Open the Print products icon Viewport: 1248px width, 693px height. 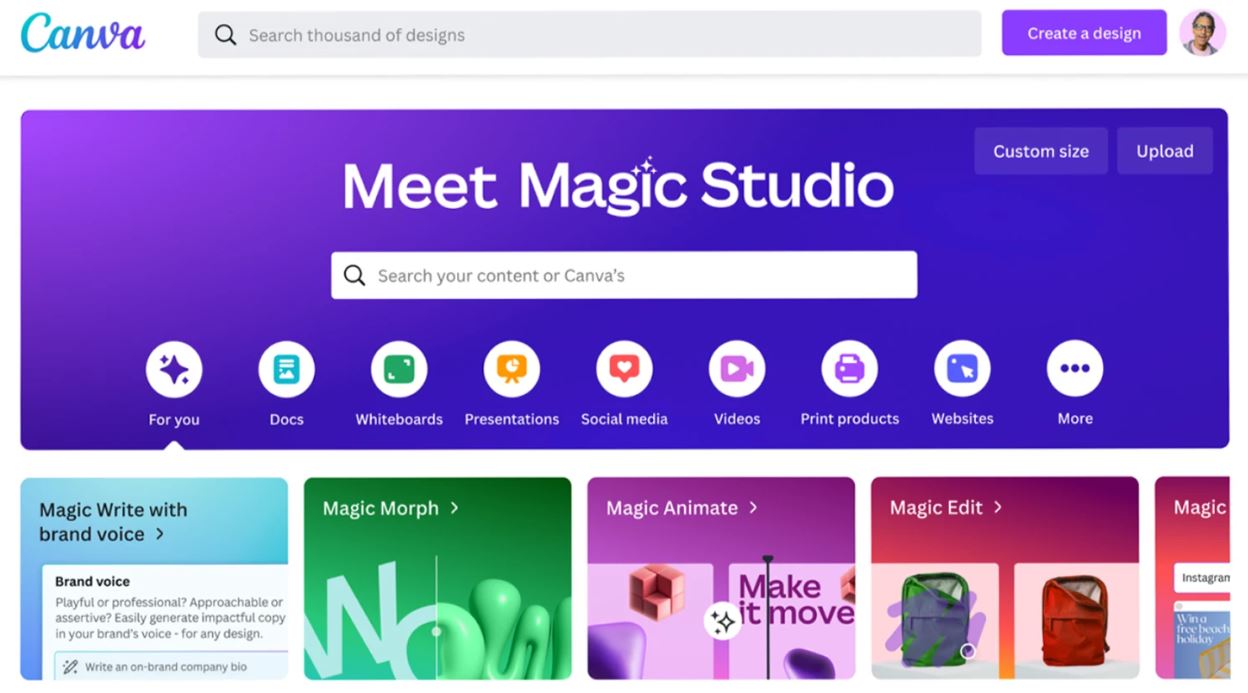(x=849, y=369)
